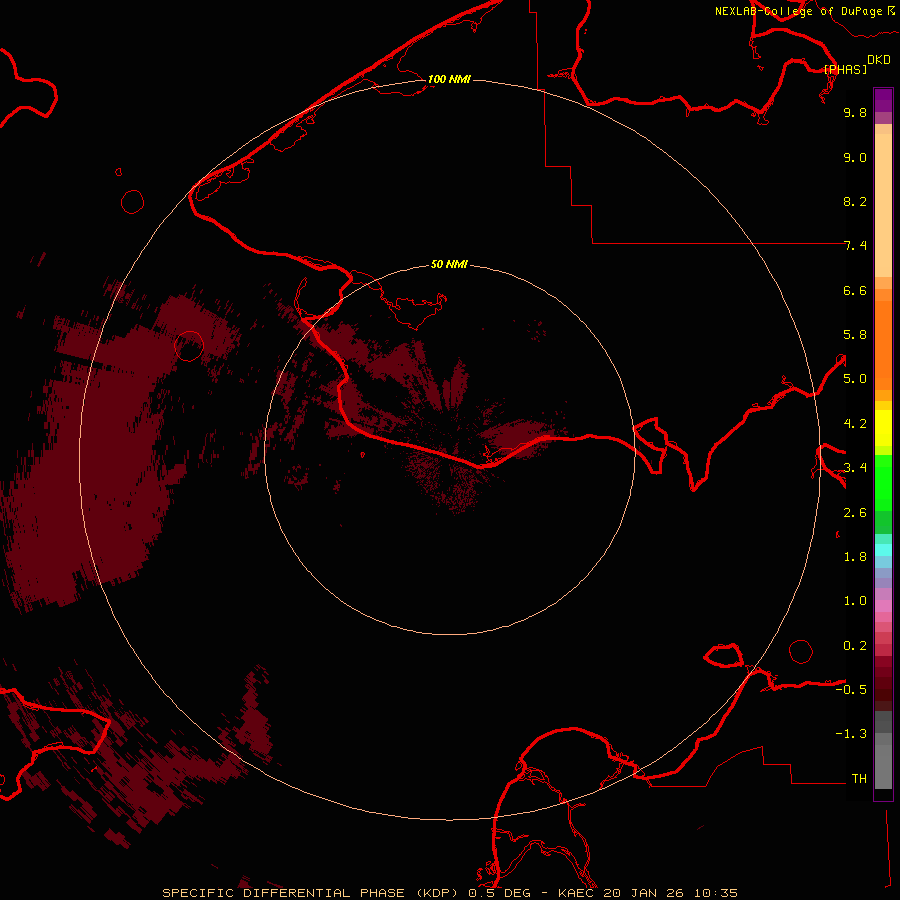This screenshot has height=900, width=900.
Task: Click the 9.8 value on color scale
Action: [x=855, y=112]
